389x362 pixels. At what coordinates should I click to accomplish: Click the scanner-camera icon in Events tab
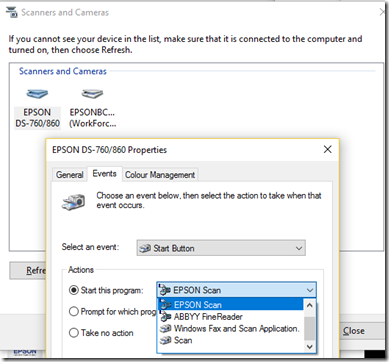point(73,202)
